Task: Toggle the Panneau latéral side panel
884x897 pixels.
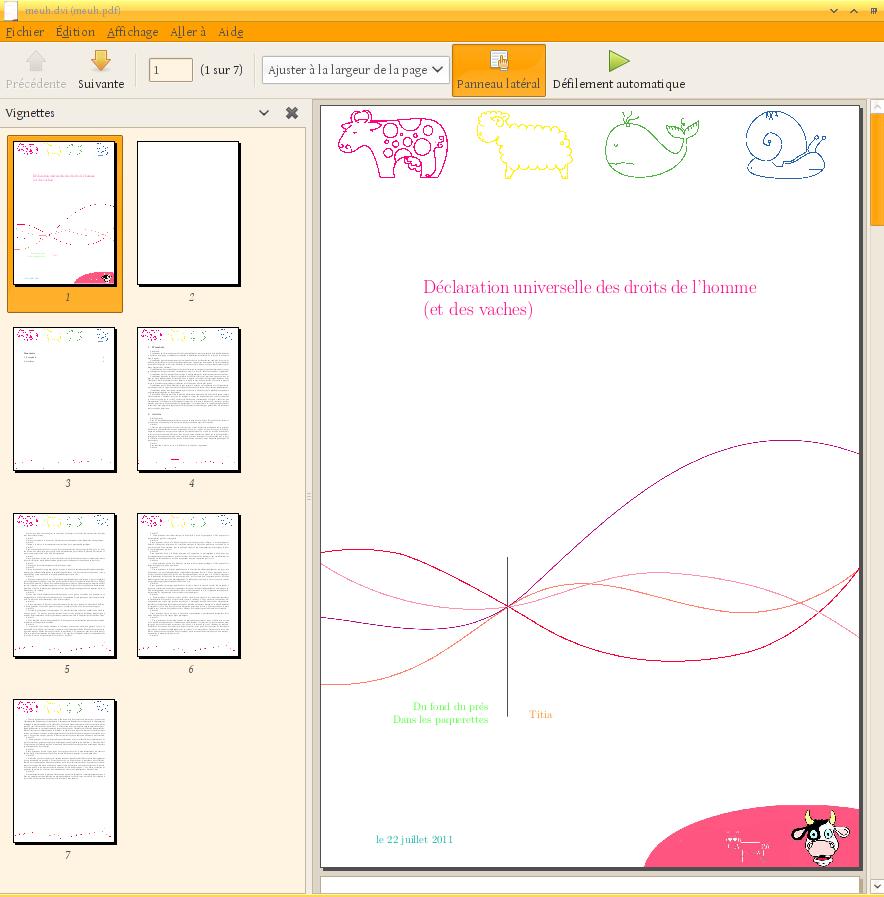Action: click(498, 70)
